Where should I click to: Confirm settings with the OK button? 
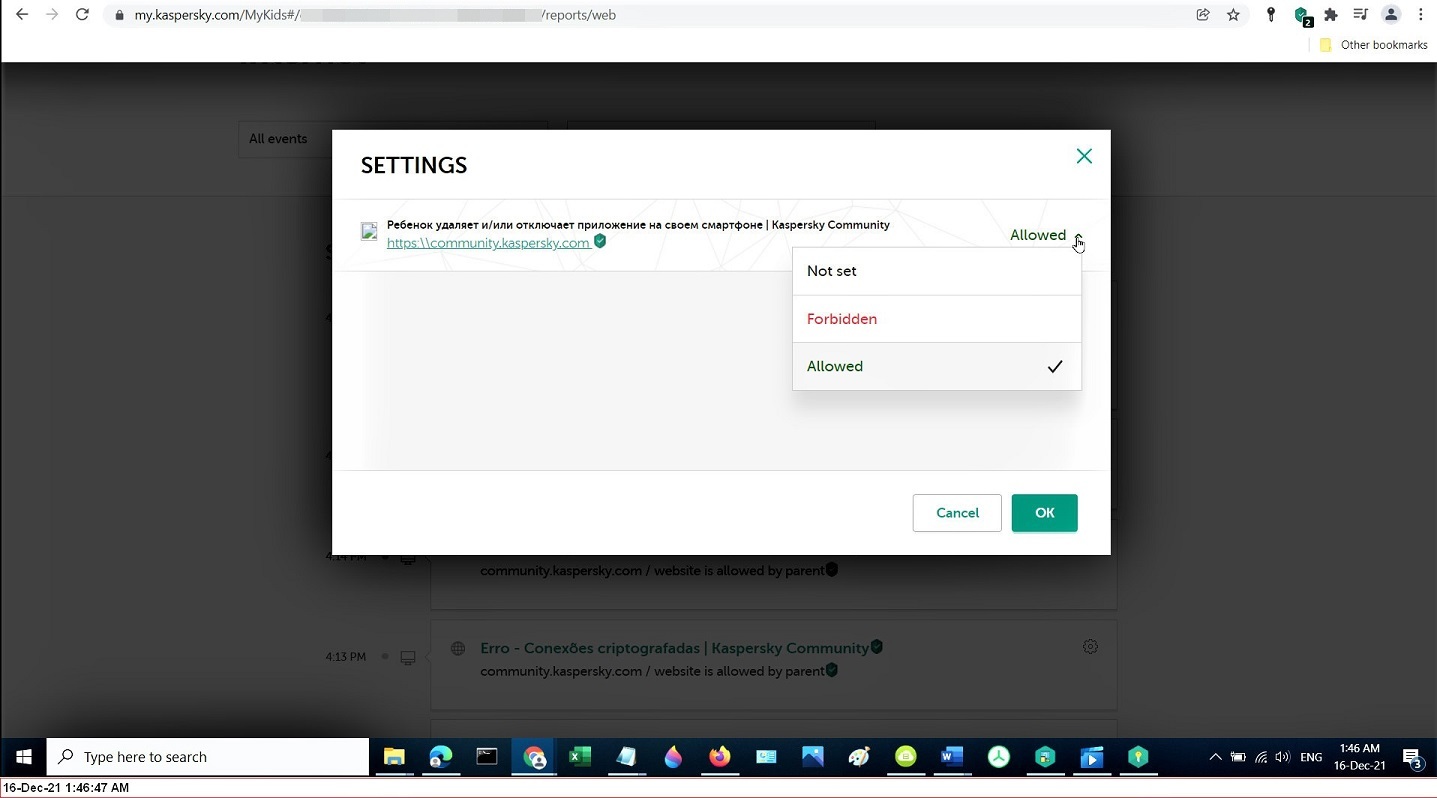pyautogui.click(x=1044, y=513)
